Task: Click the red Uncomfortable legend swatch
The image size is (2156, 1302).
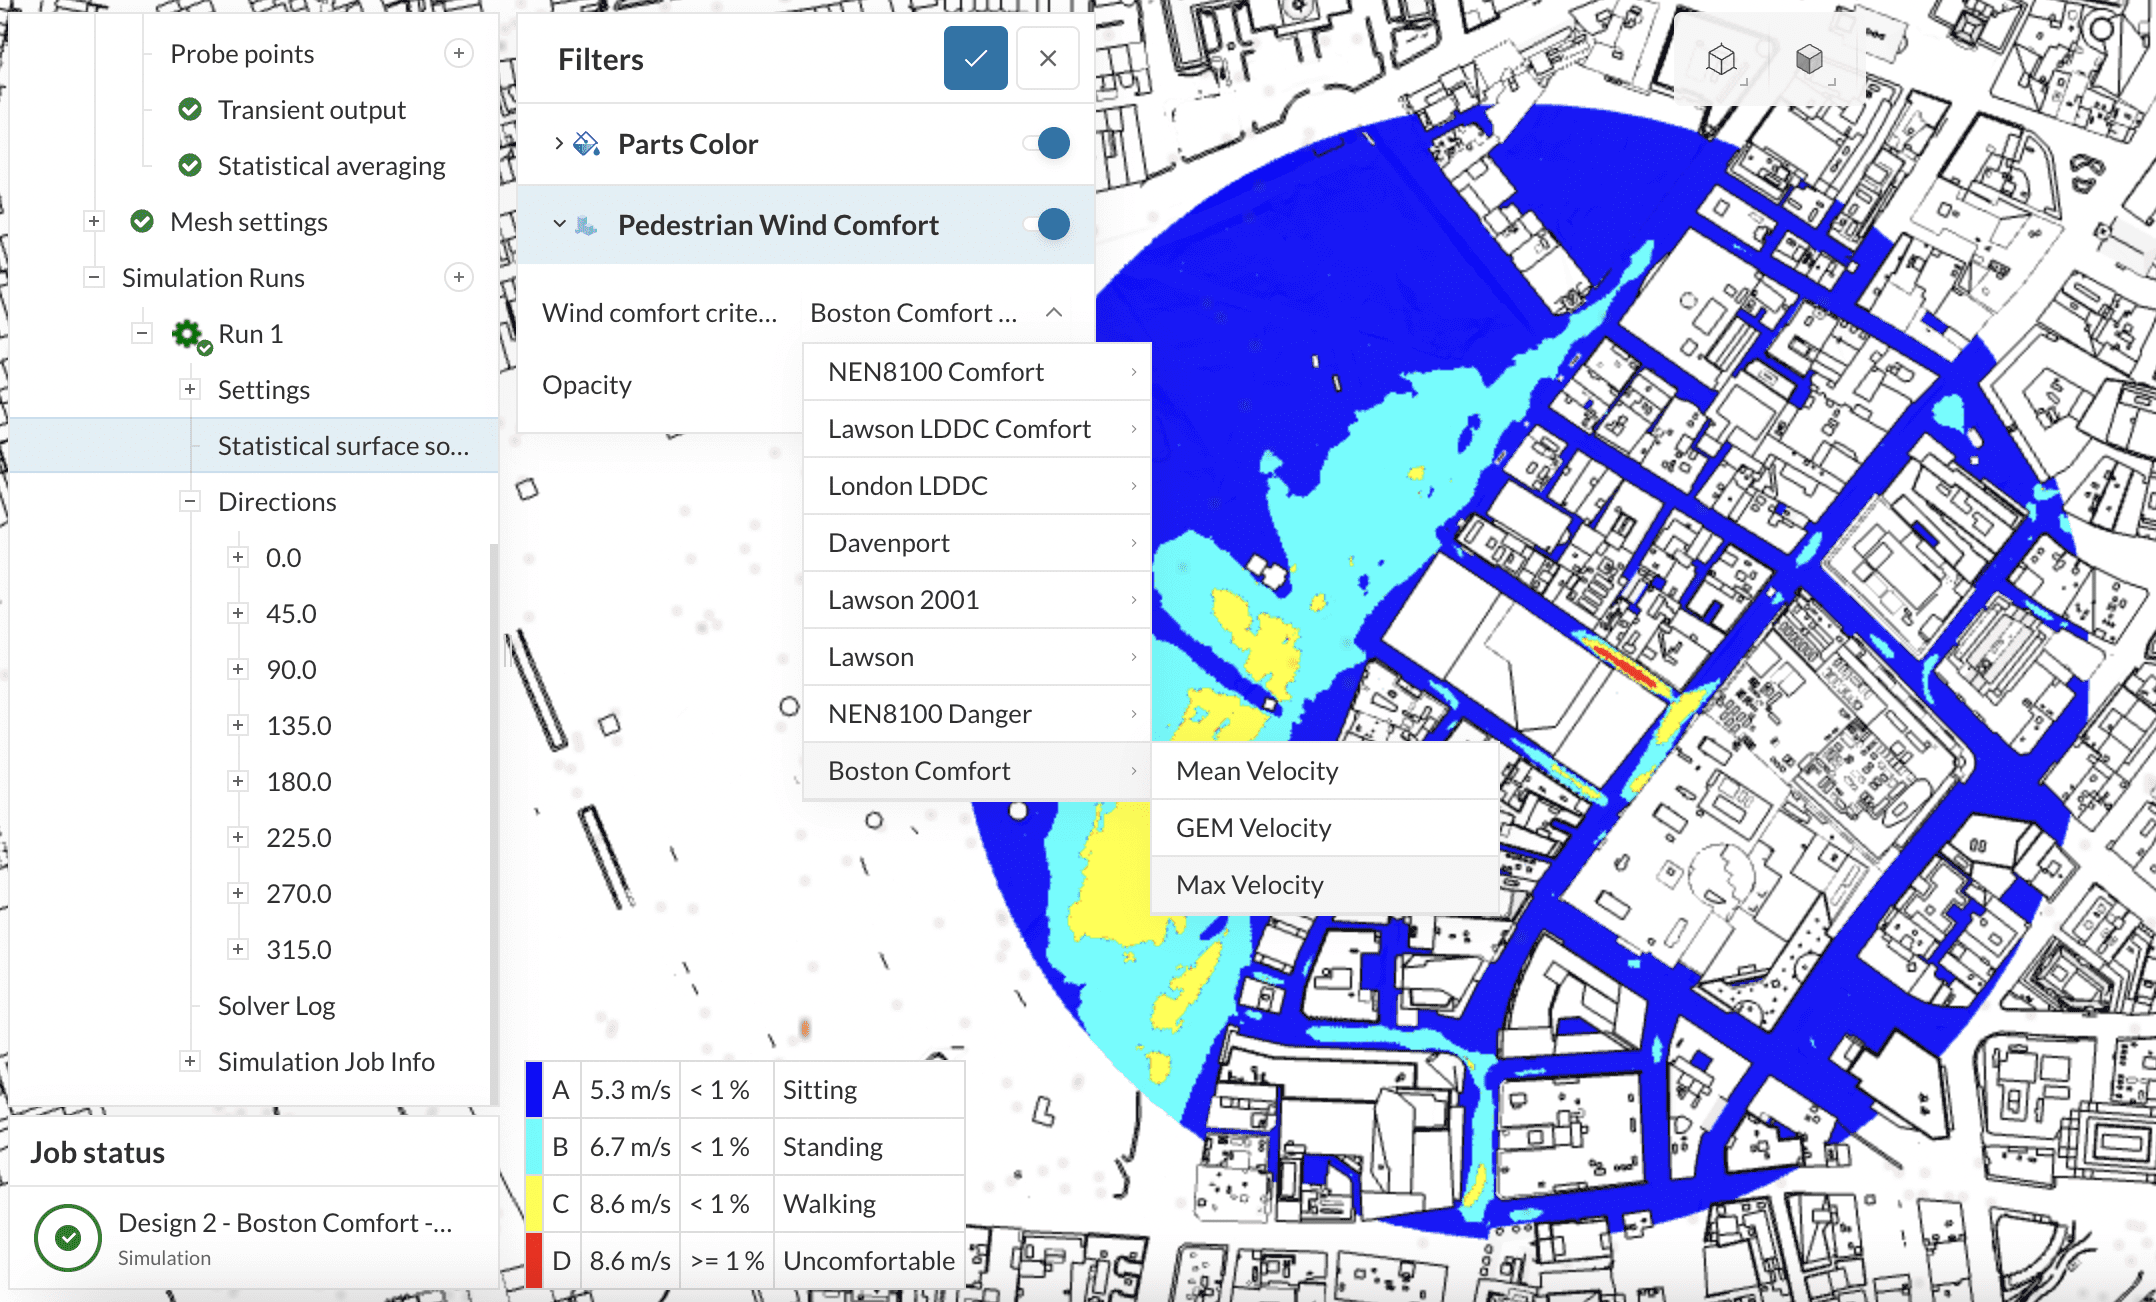Action: tap(534, 1260)
